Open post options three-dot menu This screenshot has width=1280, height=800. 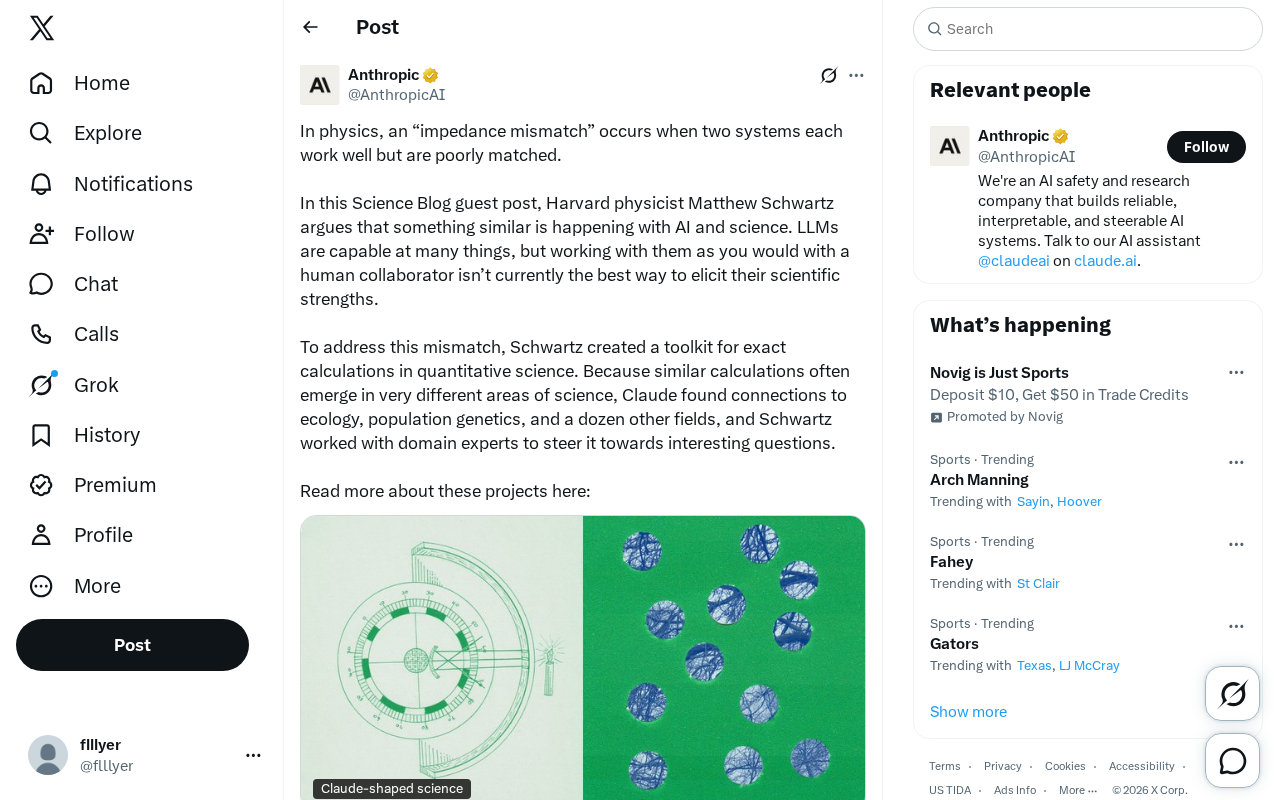pyautogui.click(x=856, y=75)
